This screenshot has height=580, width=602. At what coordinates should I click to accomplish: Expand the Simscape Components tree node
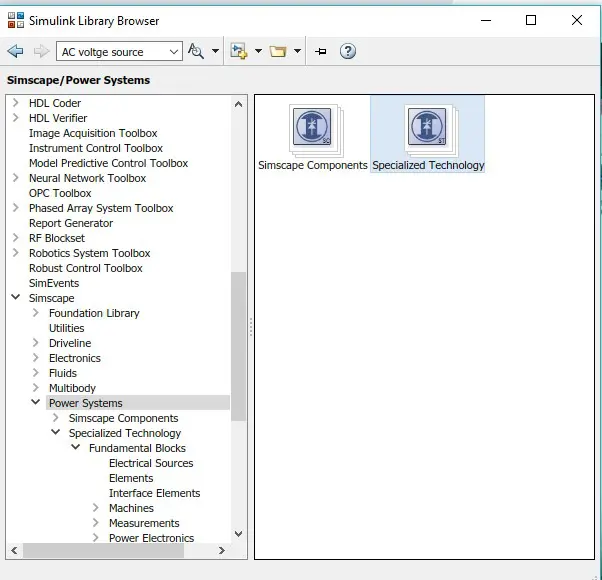tap(55, 417)
